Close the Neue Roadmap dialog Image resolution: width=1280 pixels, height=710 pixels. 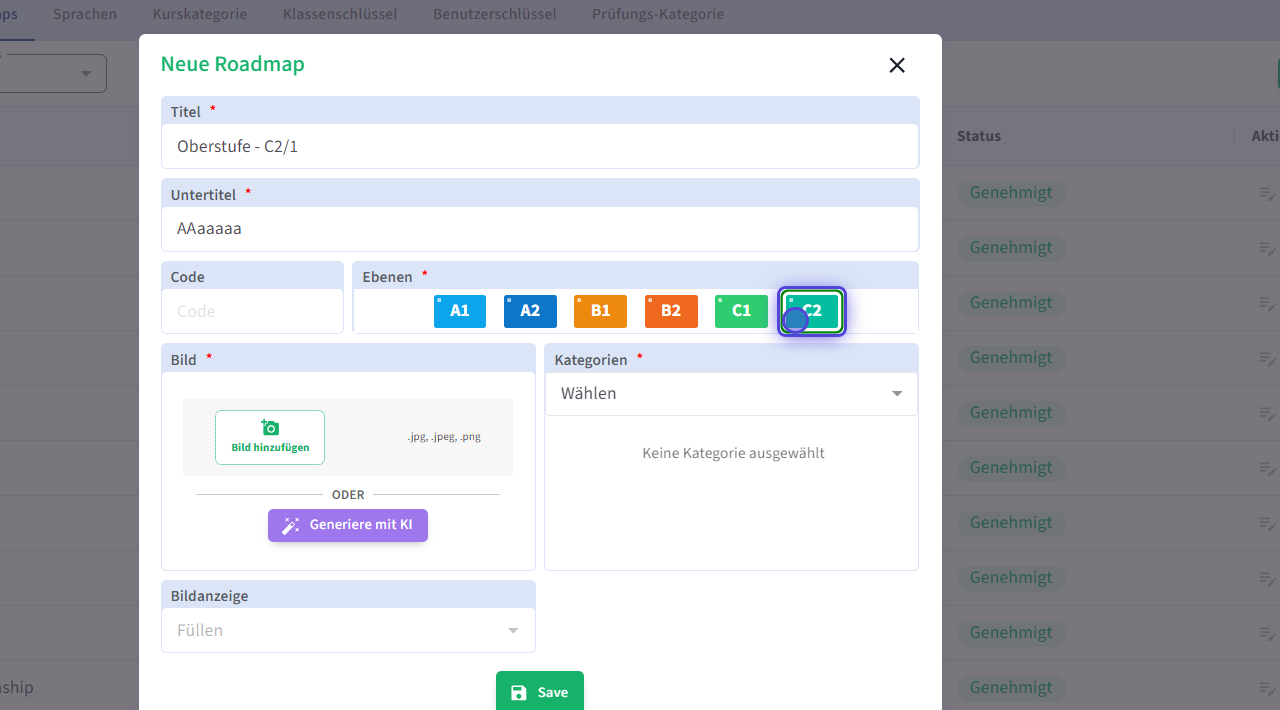[897, 65]
